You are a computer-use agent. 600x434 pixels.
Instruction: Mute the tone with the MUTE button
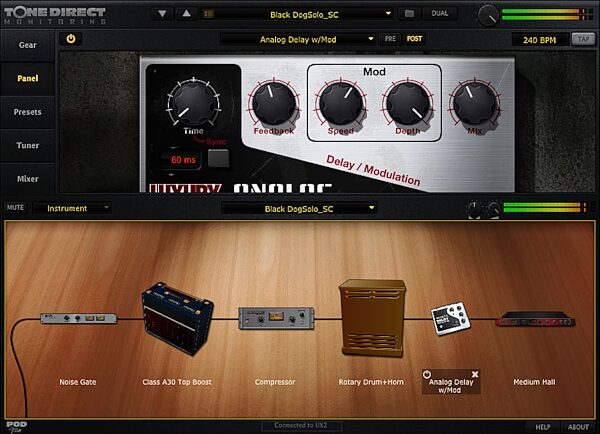click(15, 208)
